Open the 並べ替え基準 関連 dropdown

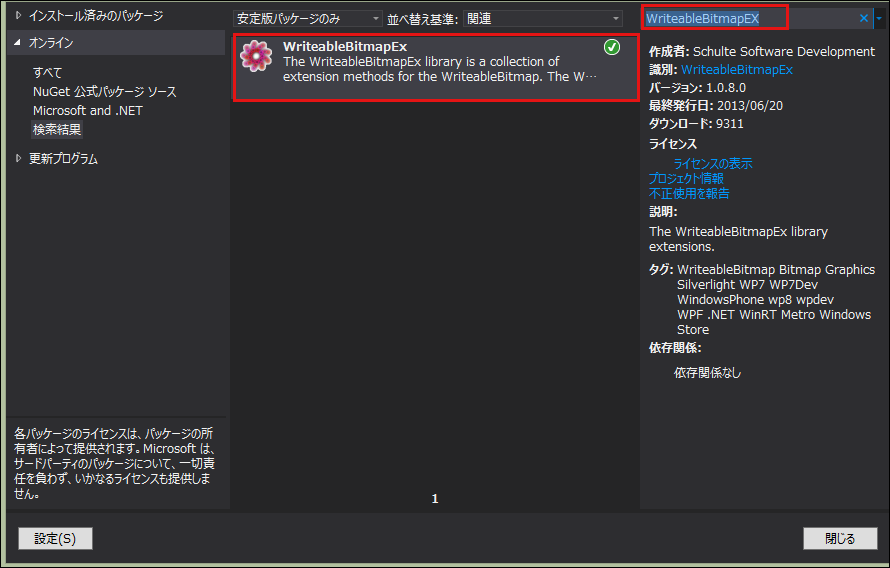[x=543, y=19]
